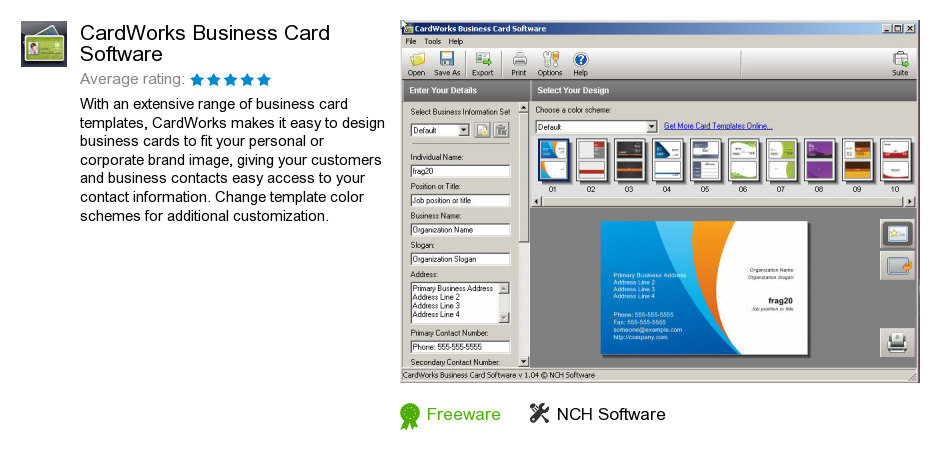This screenshot has height=460, width=940.
Task: Click the Help question mark icon
Action: (580, 59)
